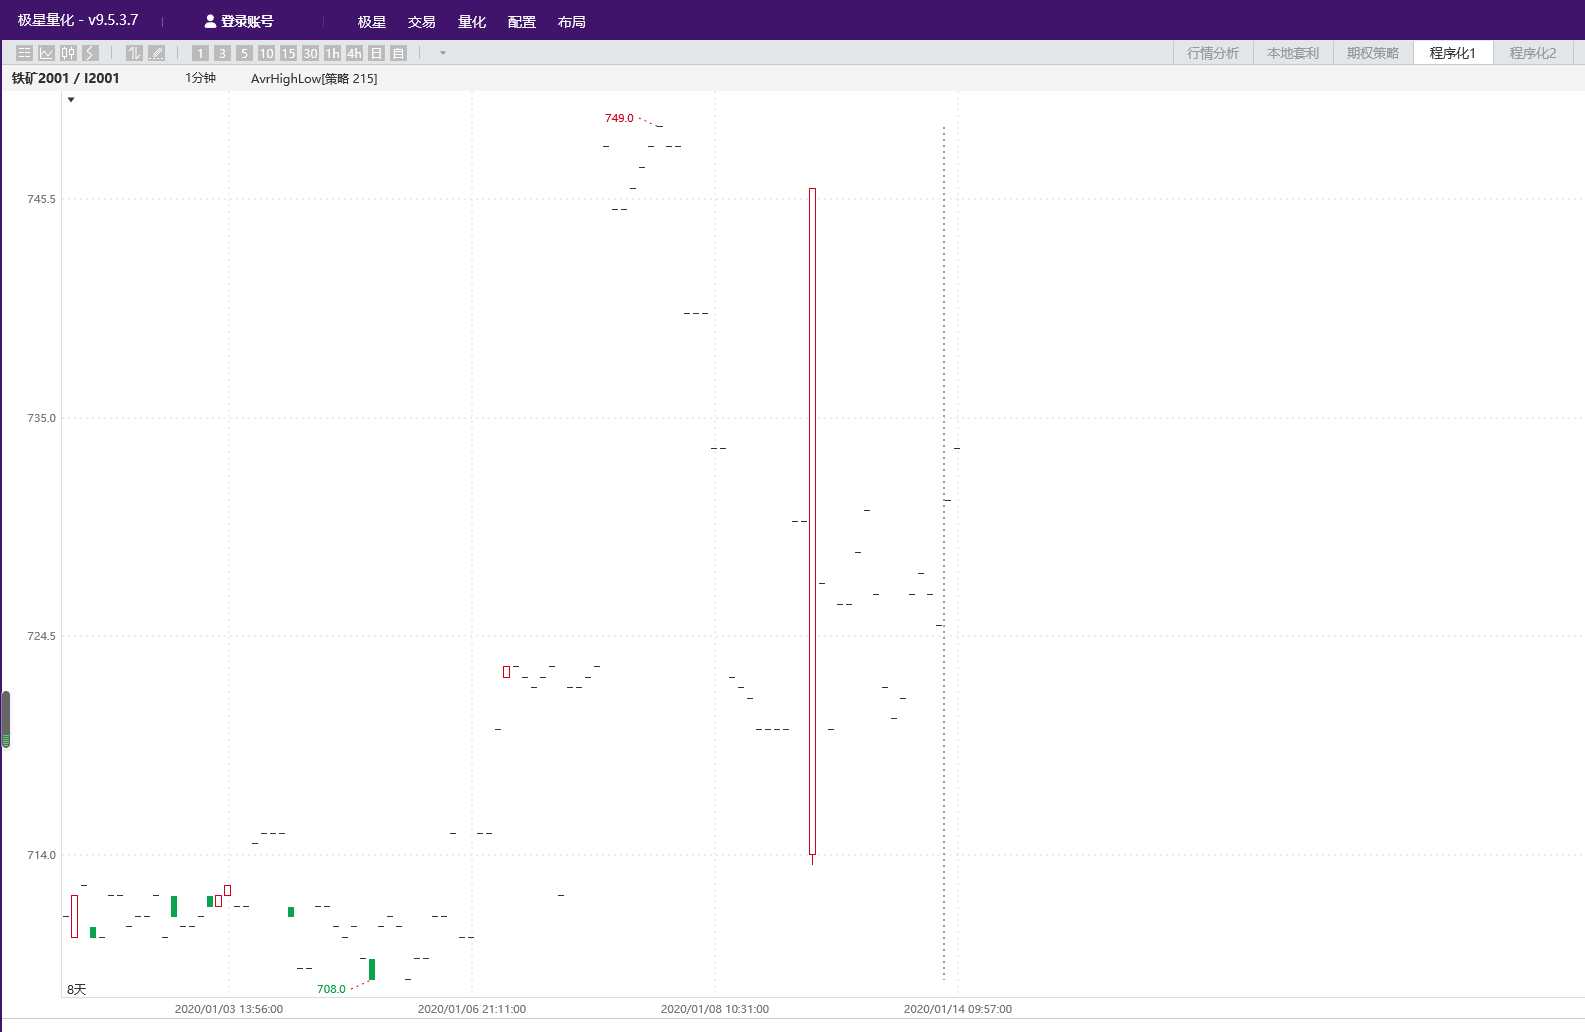The width and height of the screenshot is (1585, 1032).
Task: Switch to the 行情分析 tab
Action: click(x=1213, y=53)
